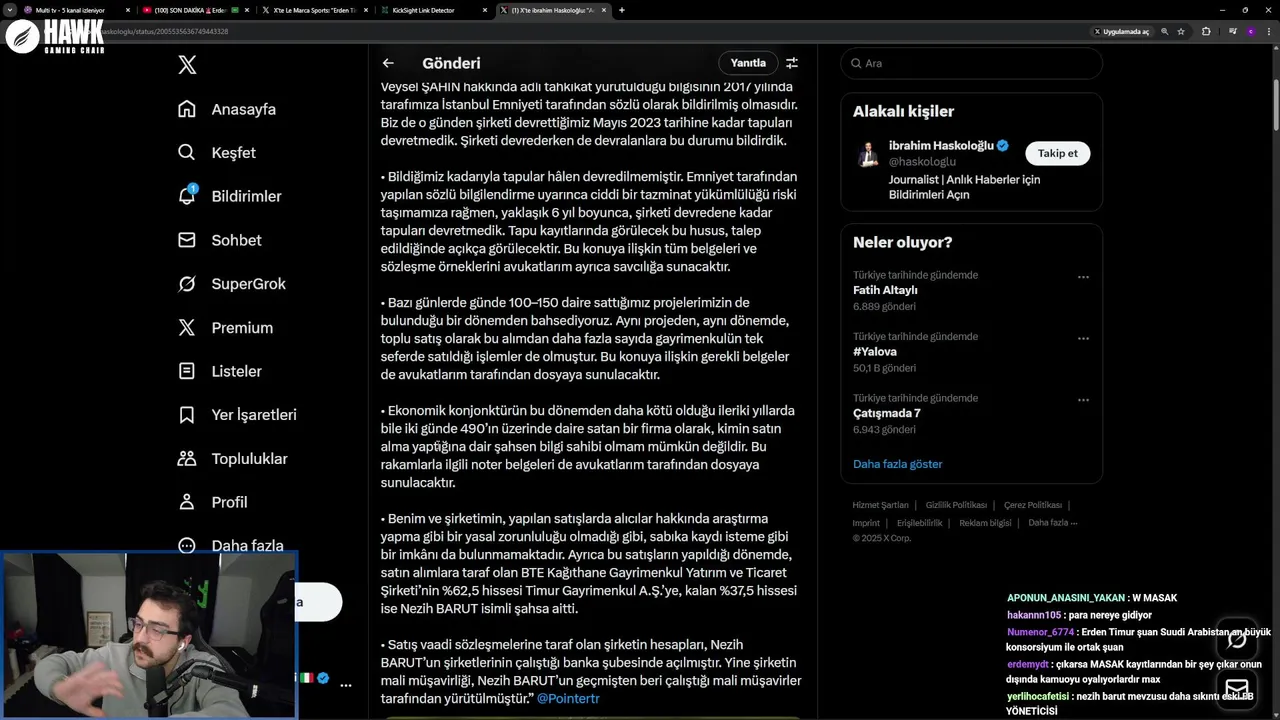Open browser zoom magnifier icon

pyautogui.click(x=1164, y=31)
